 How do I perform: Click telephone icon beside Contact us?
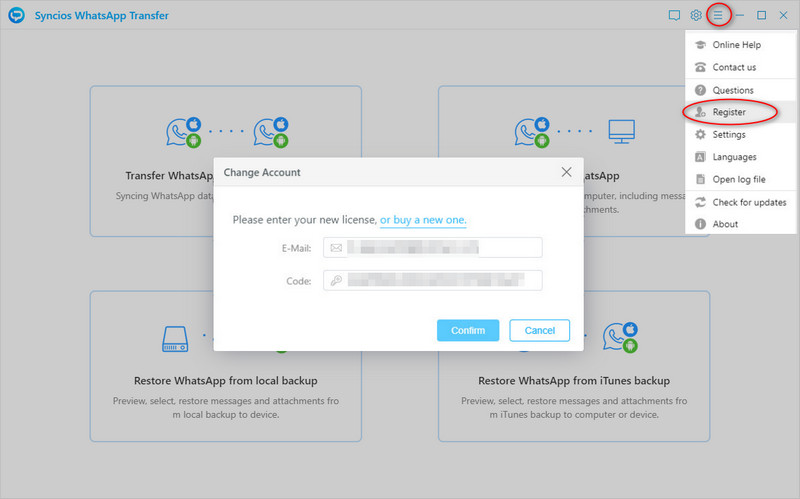coord(701,67)
